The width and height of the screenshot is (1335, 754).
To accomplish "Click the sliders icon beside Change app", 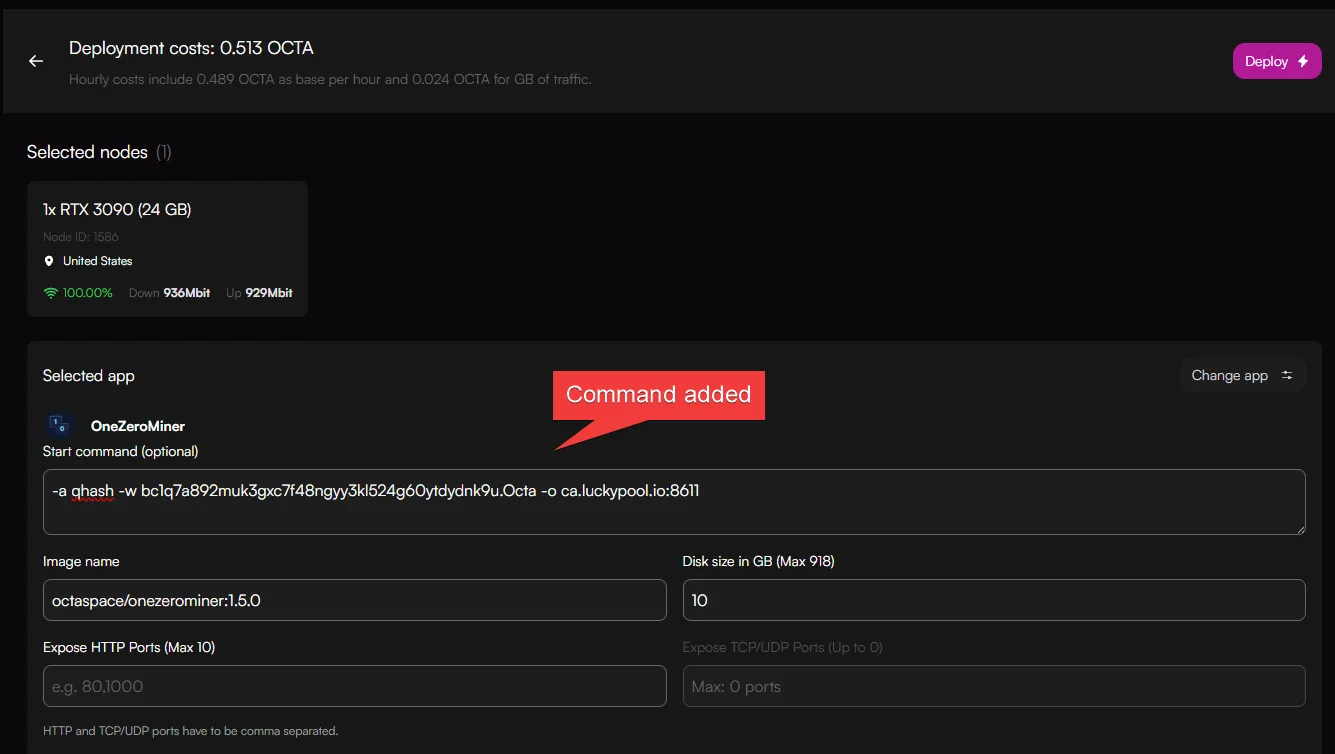I will point(1287,375).
